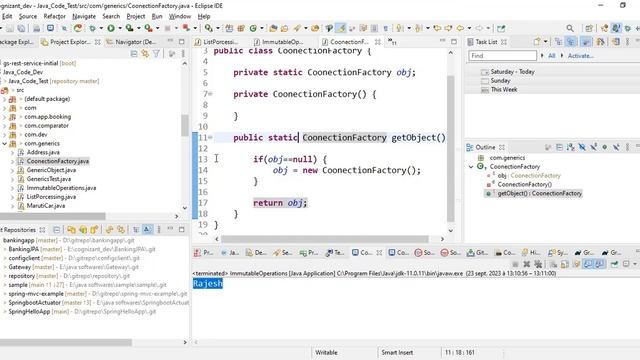
Task: Show hidden editor tabs list chevron
Action: (x=392, y=42)
